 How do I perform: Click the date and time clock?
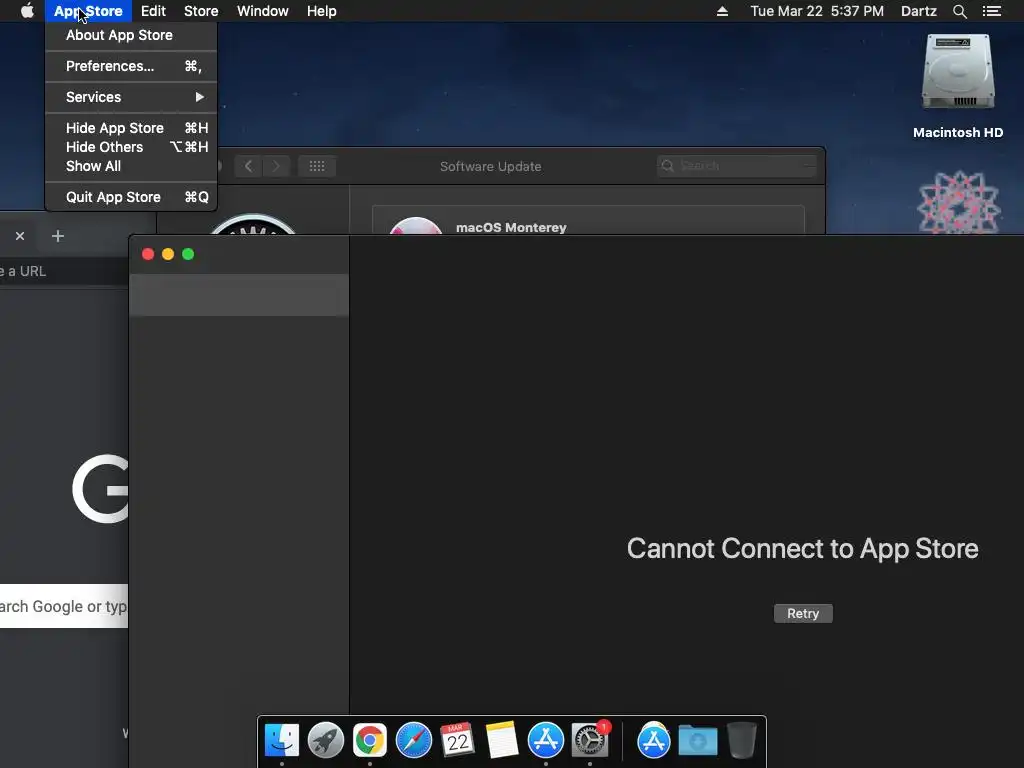[x=817, y=11]
